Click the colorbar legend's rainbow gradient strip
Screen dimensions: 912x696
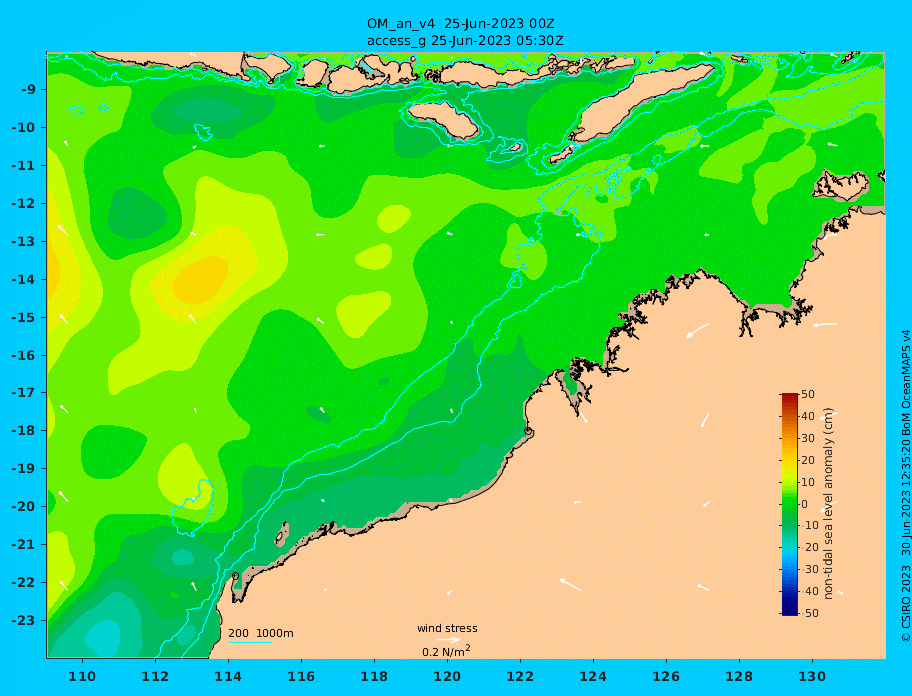pos(790,504)
